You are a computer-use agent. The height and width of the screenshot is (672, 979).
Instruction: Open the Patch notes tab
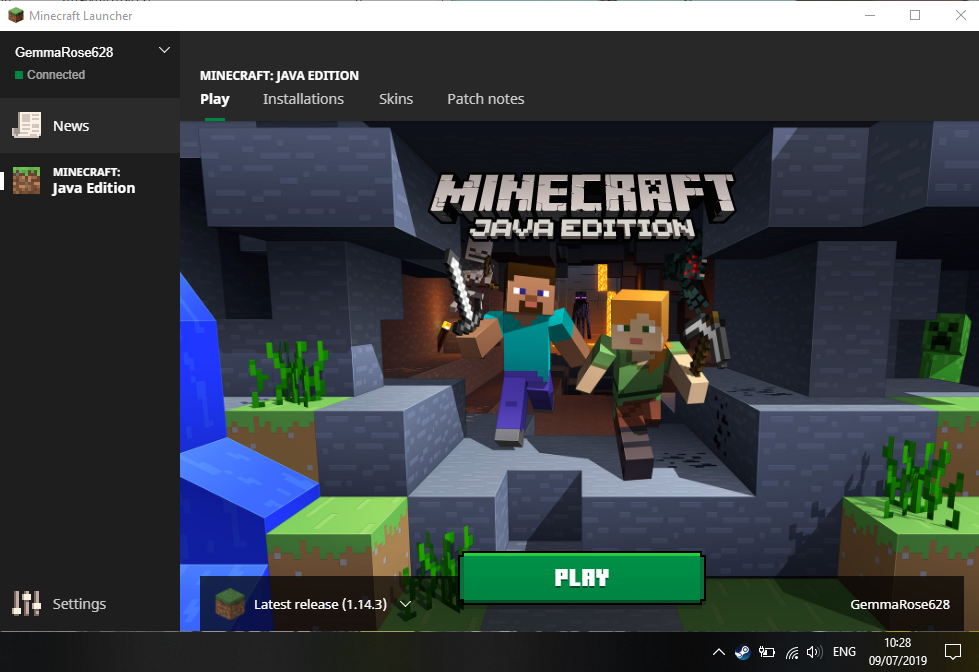coord(486,99)
